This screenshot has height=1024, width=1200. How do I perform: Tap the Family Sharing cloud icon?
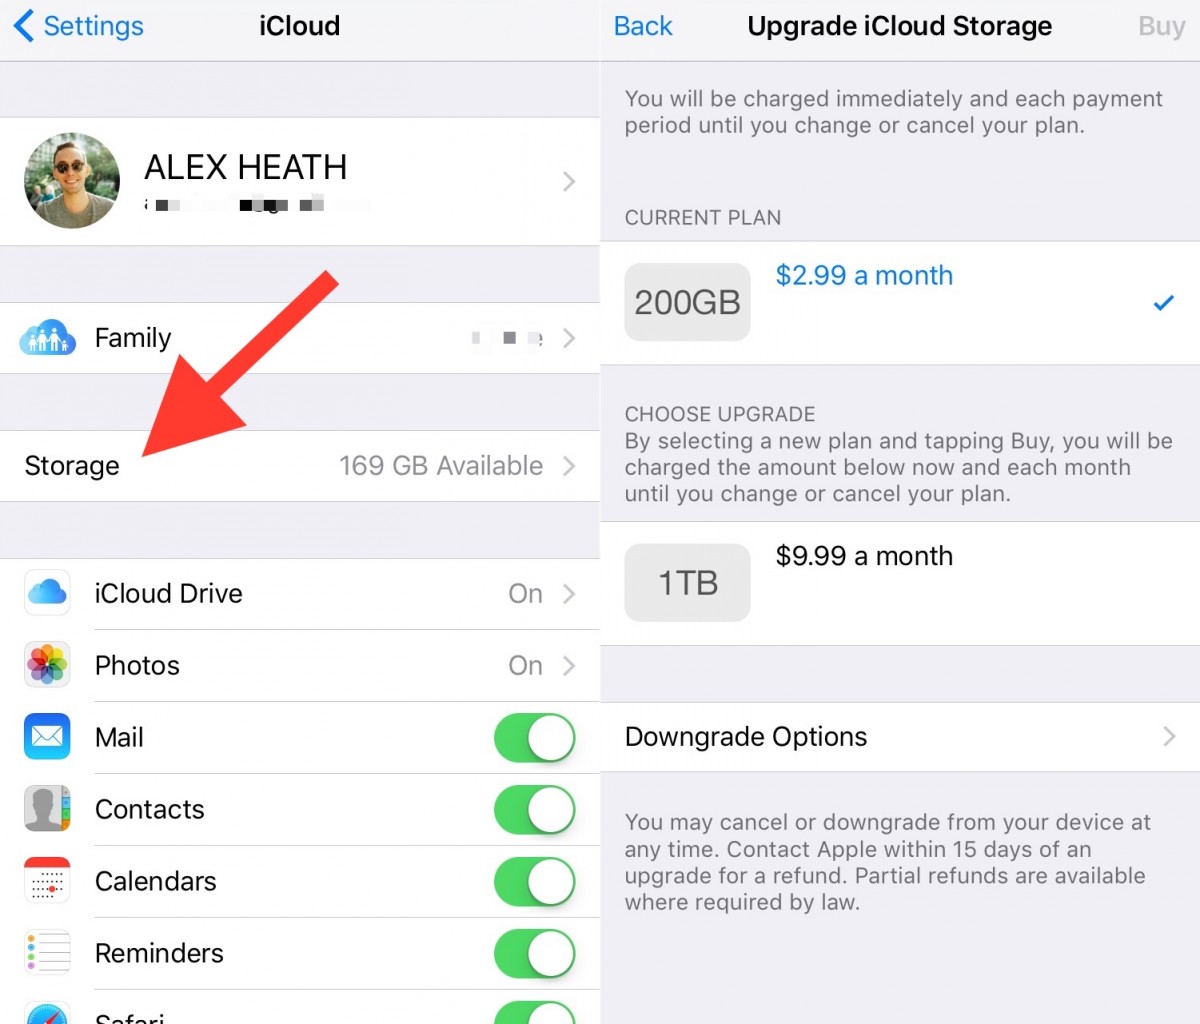pyautogui.click(x=47, y=338)
